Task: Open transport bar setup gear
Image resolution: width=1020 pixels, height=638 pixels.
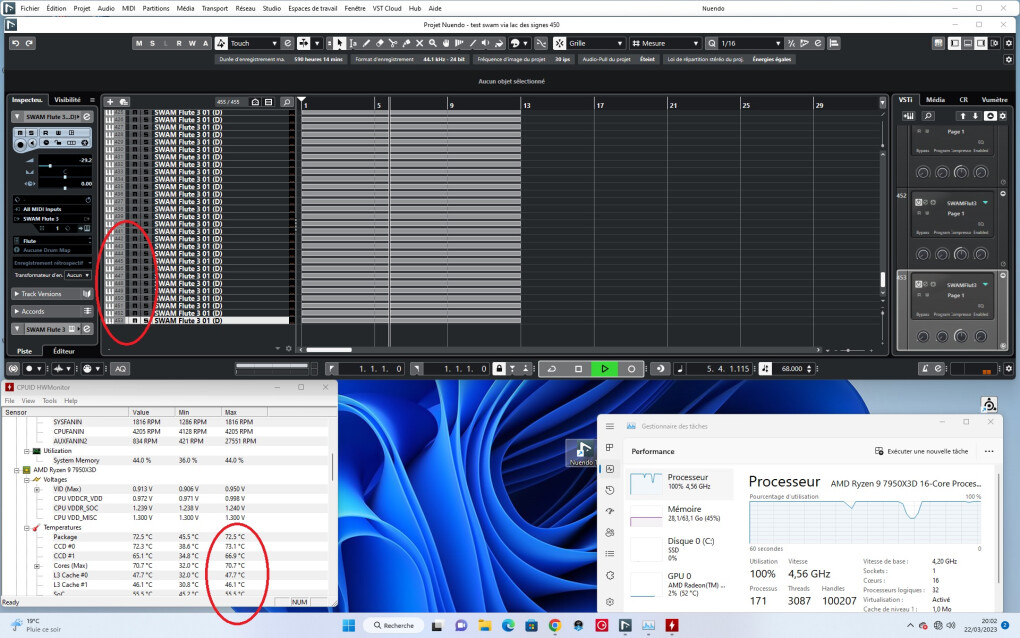Action: (1008, 369)
